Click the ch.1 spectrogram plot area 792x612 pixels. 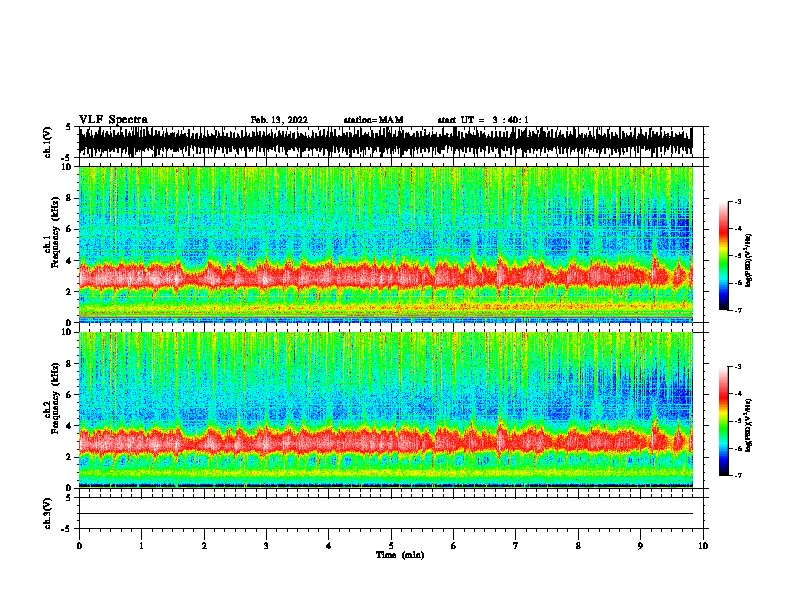[385, 244]
